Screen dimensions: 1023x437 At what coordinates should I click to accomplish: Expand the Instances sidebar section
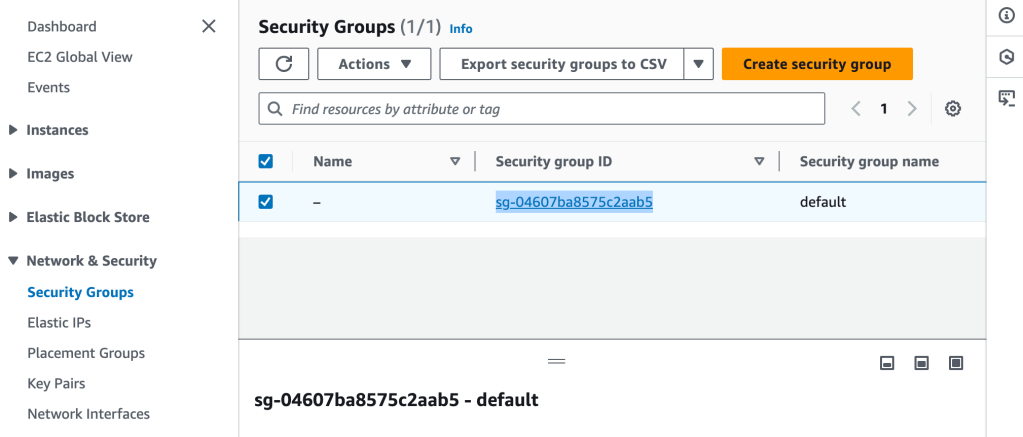(13, 130)
